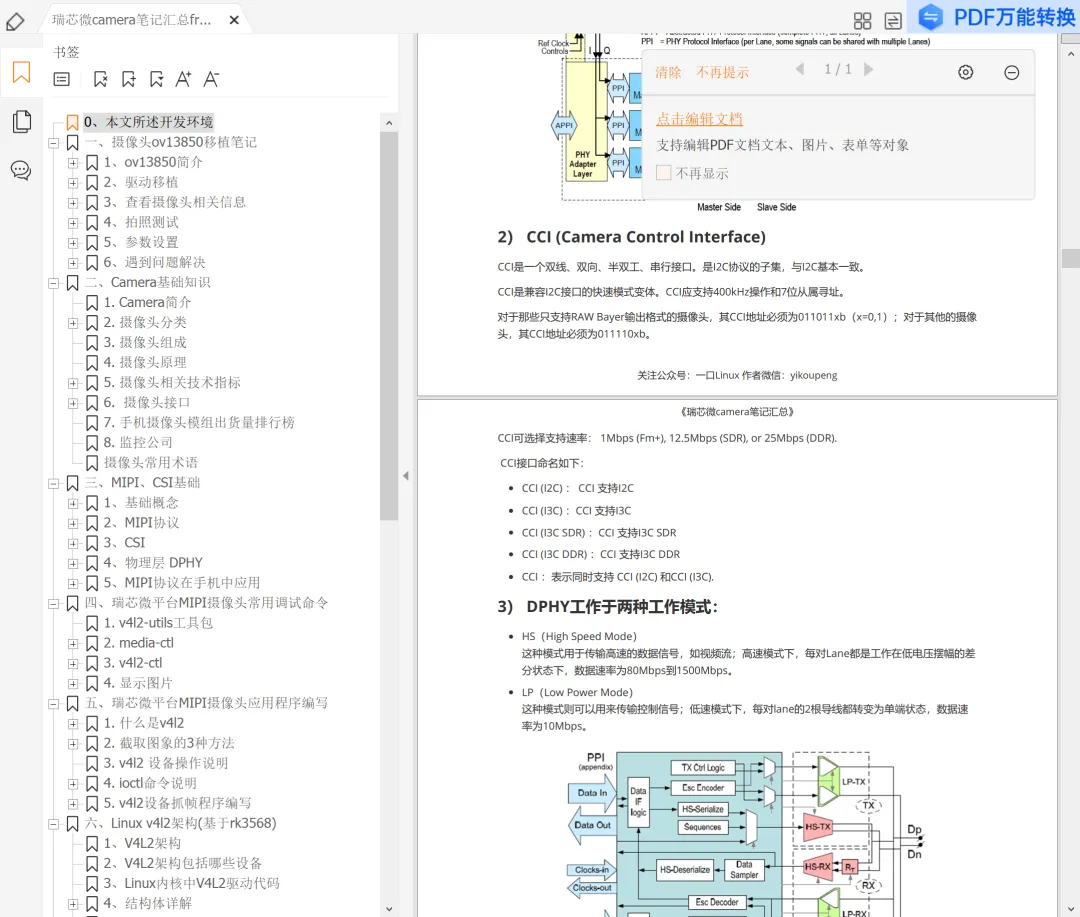Expand the 2. media-ctl bookmark
1080x917 pixels.
72,643
